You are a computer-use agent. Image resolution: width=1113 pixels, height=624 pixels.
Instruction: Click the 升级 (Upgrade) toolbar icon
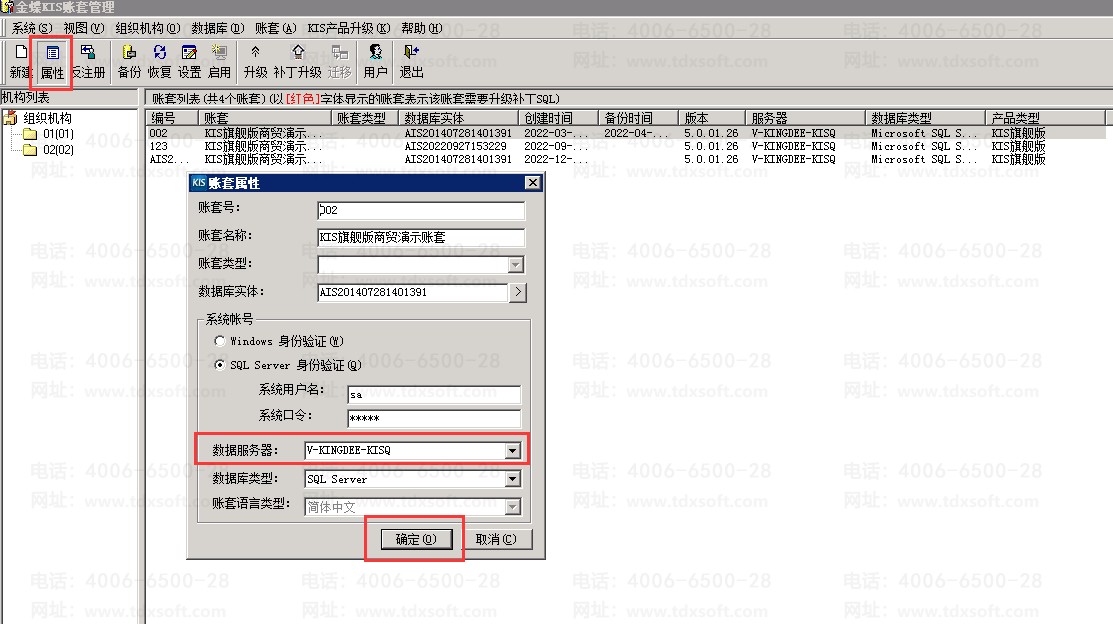tap(256, 60)
